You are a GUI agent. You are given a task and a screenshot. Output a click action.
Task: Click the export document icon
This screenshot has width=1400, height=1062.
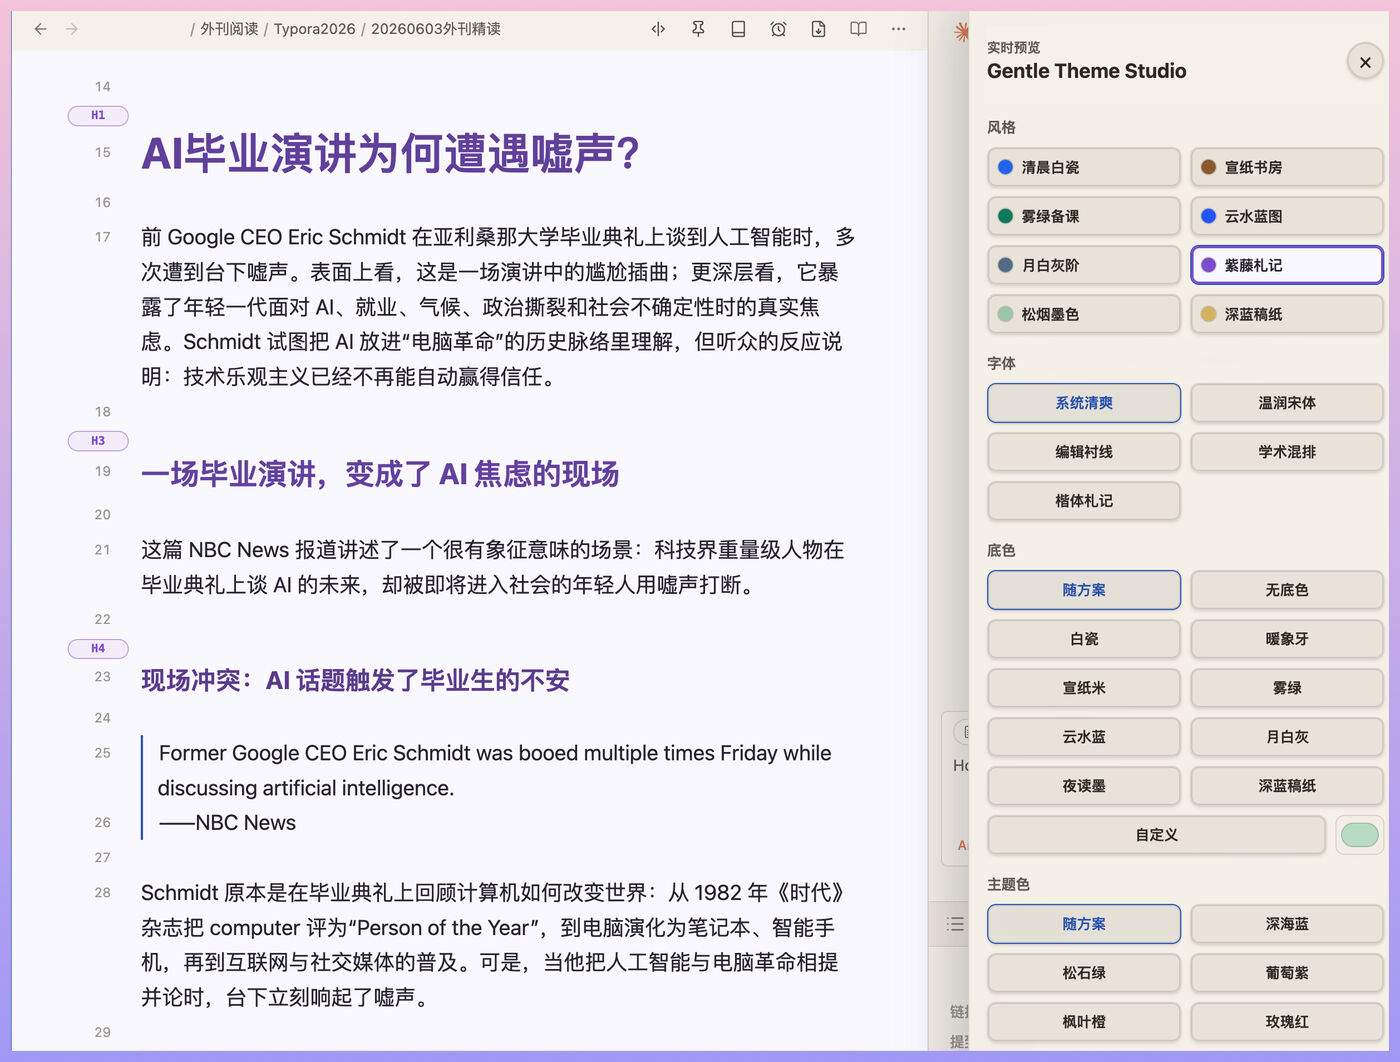tap(818, 29)
